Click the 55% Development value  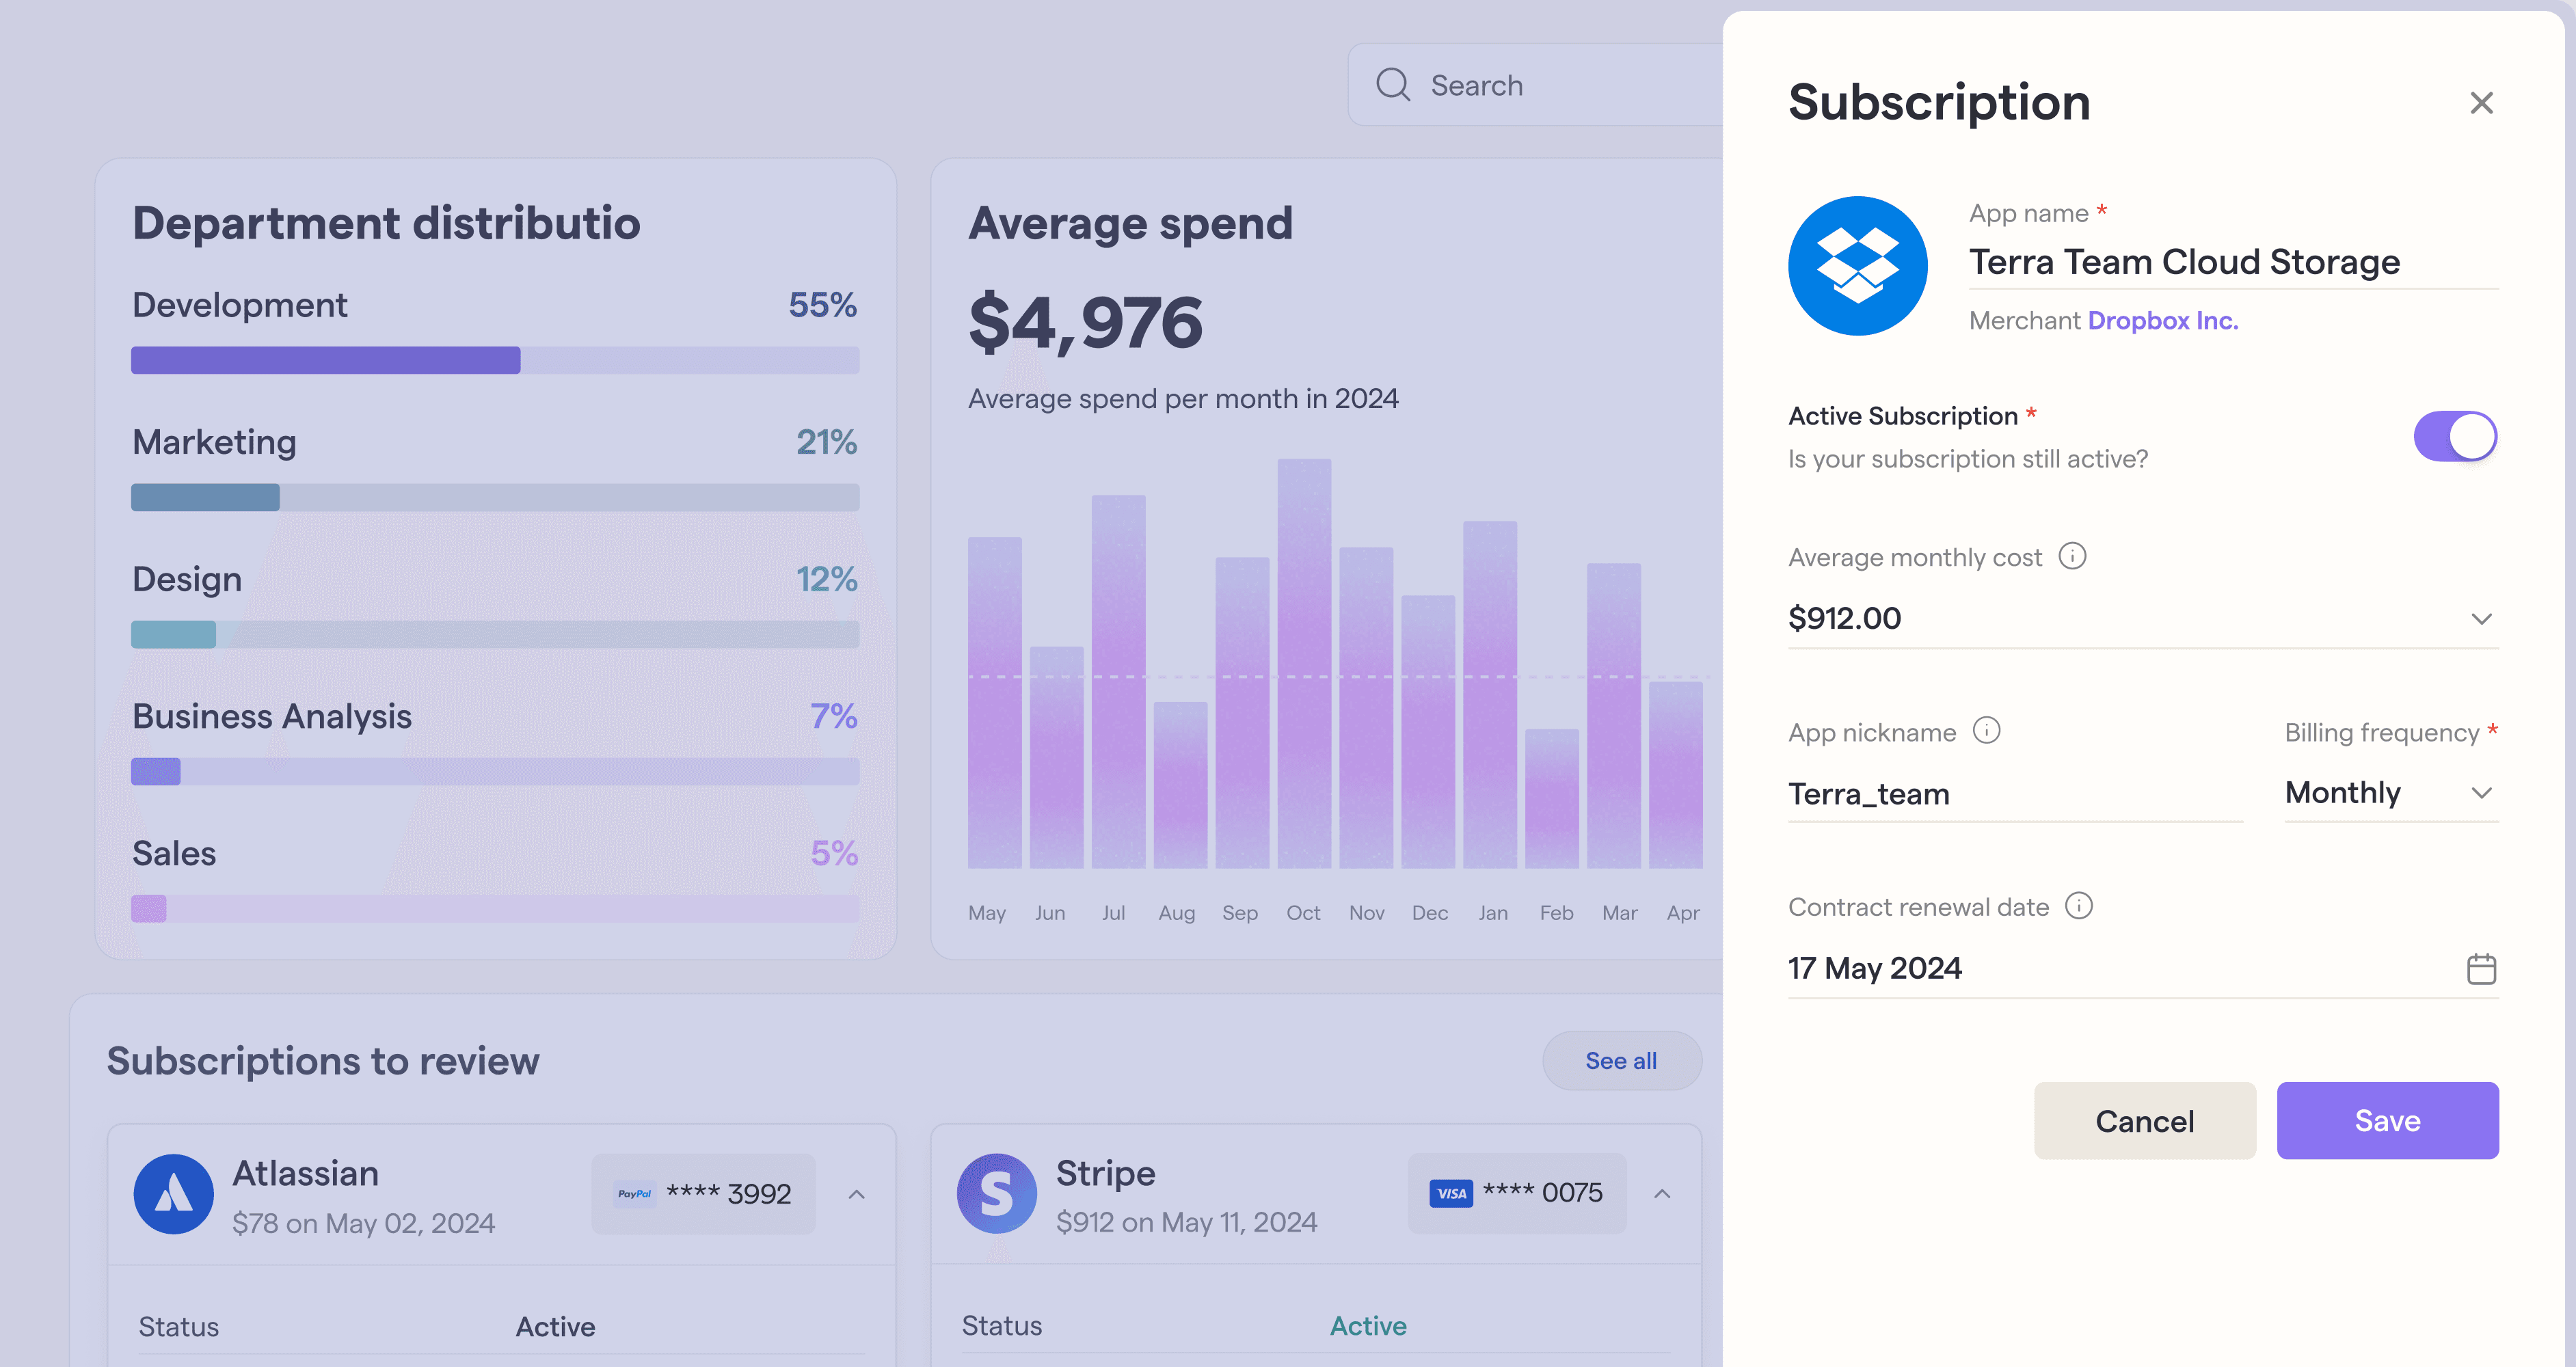click(x=822, y=305)
